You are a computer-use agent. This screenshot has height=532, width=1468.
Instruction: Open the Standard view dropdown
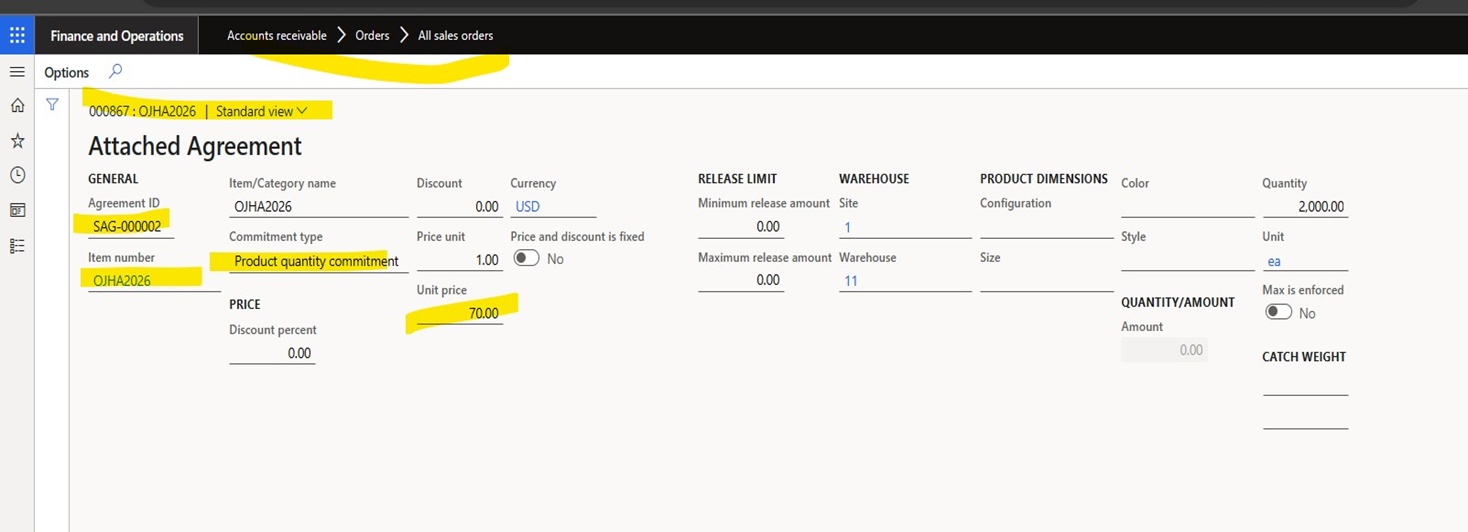(262, 111)
